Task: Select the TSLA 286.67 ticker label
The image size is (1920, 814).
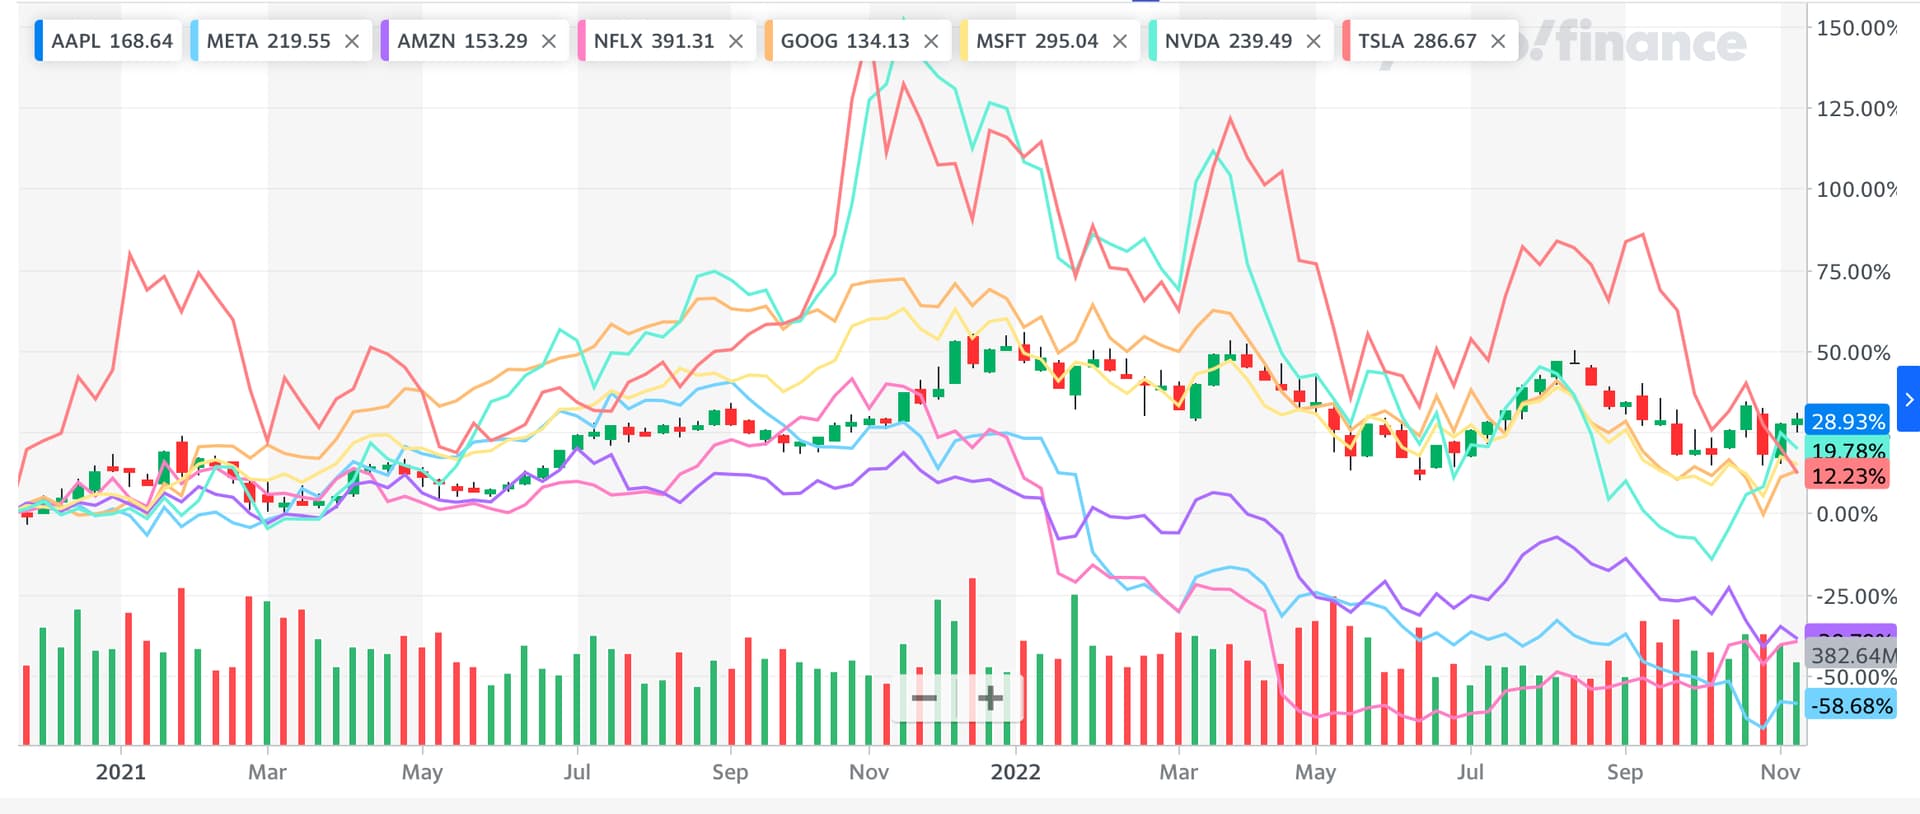Action: point(1417,41)
